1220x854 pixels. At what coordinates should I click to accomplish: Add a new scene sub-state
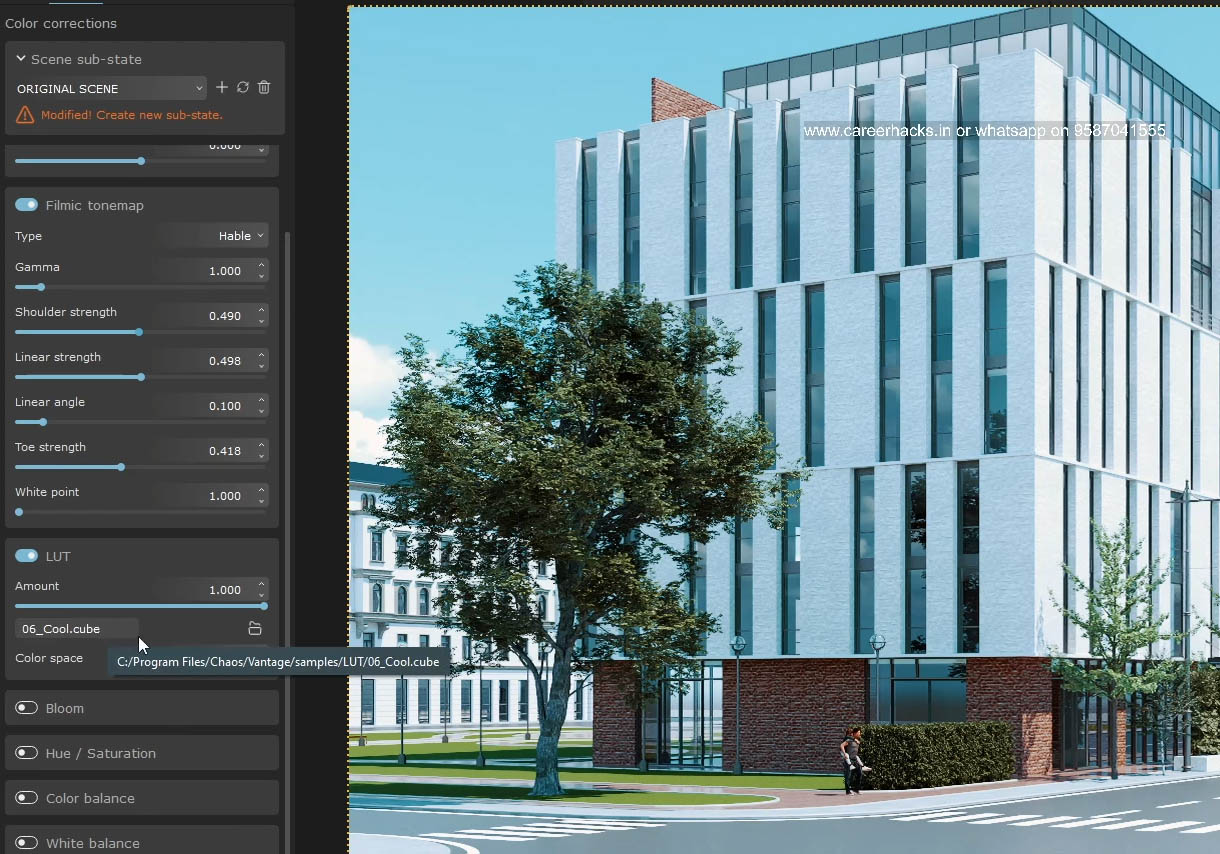[x=222, y=88]
